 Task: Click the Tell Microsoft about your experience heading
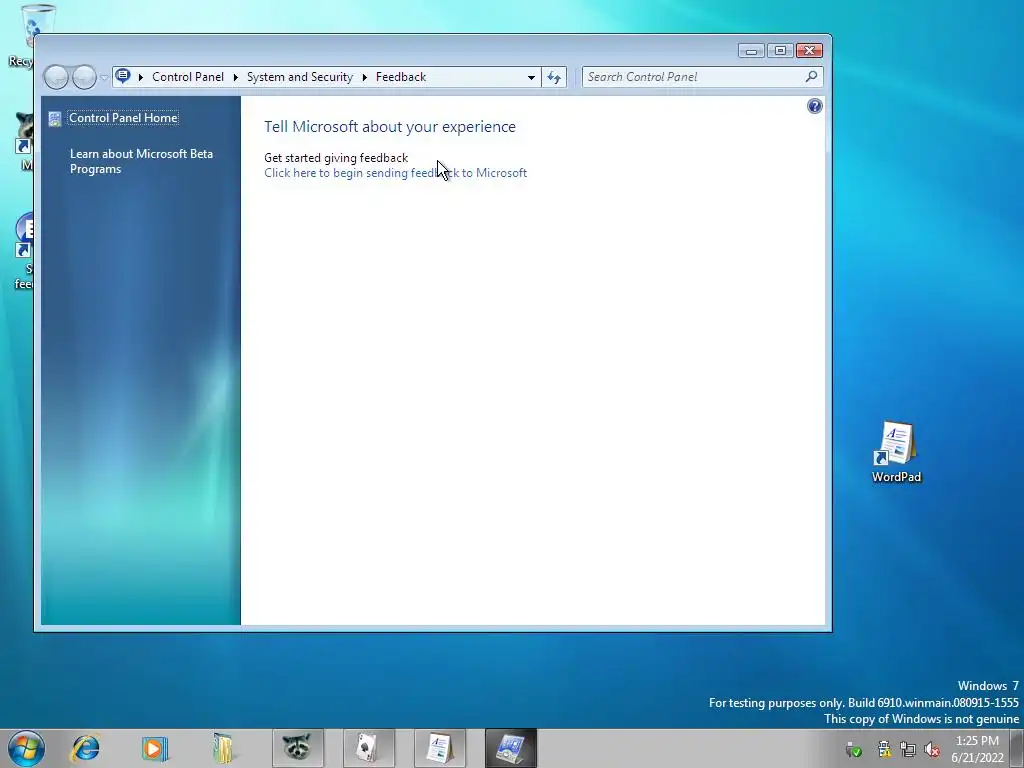pos(390,127)
